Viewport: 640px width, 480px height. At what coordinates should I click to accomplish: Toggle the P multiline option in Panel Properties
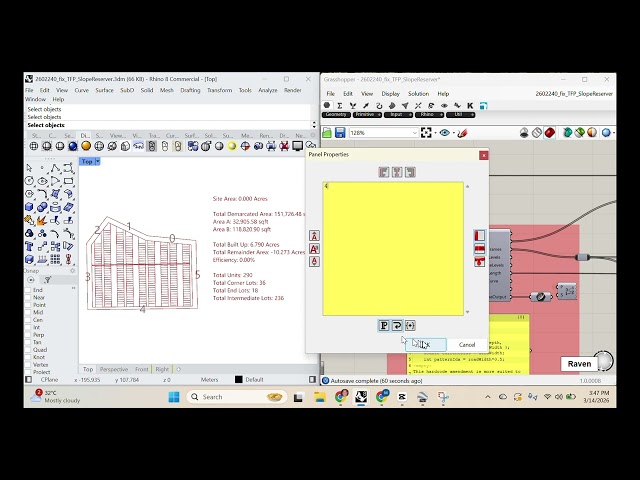click(384, 326)
